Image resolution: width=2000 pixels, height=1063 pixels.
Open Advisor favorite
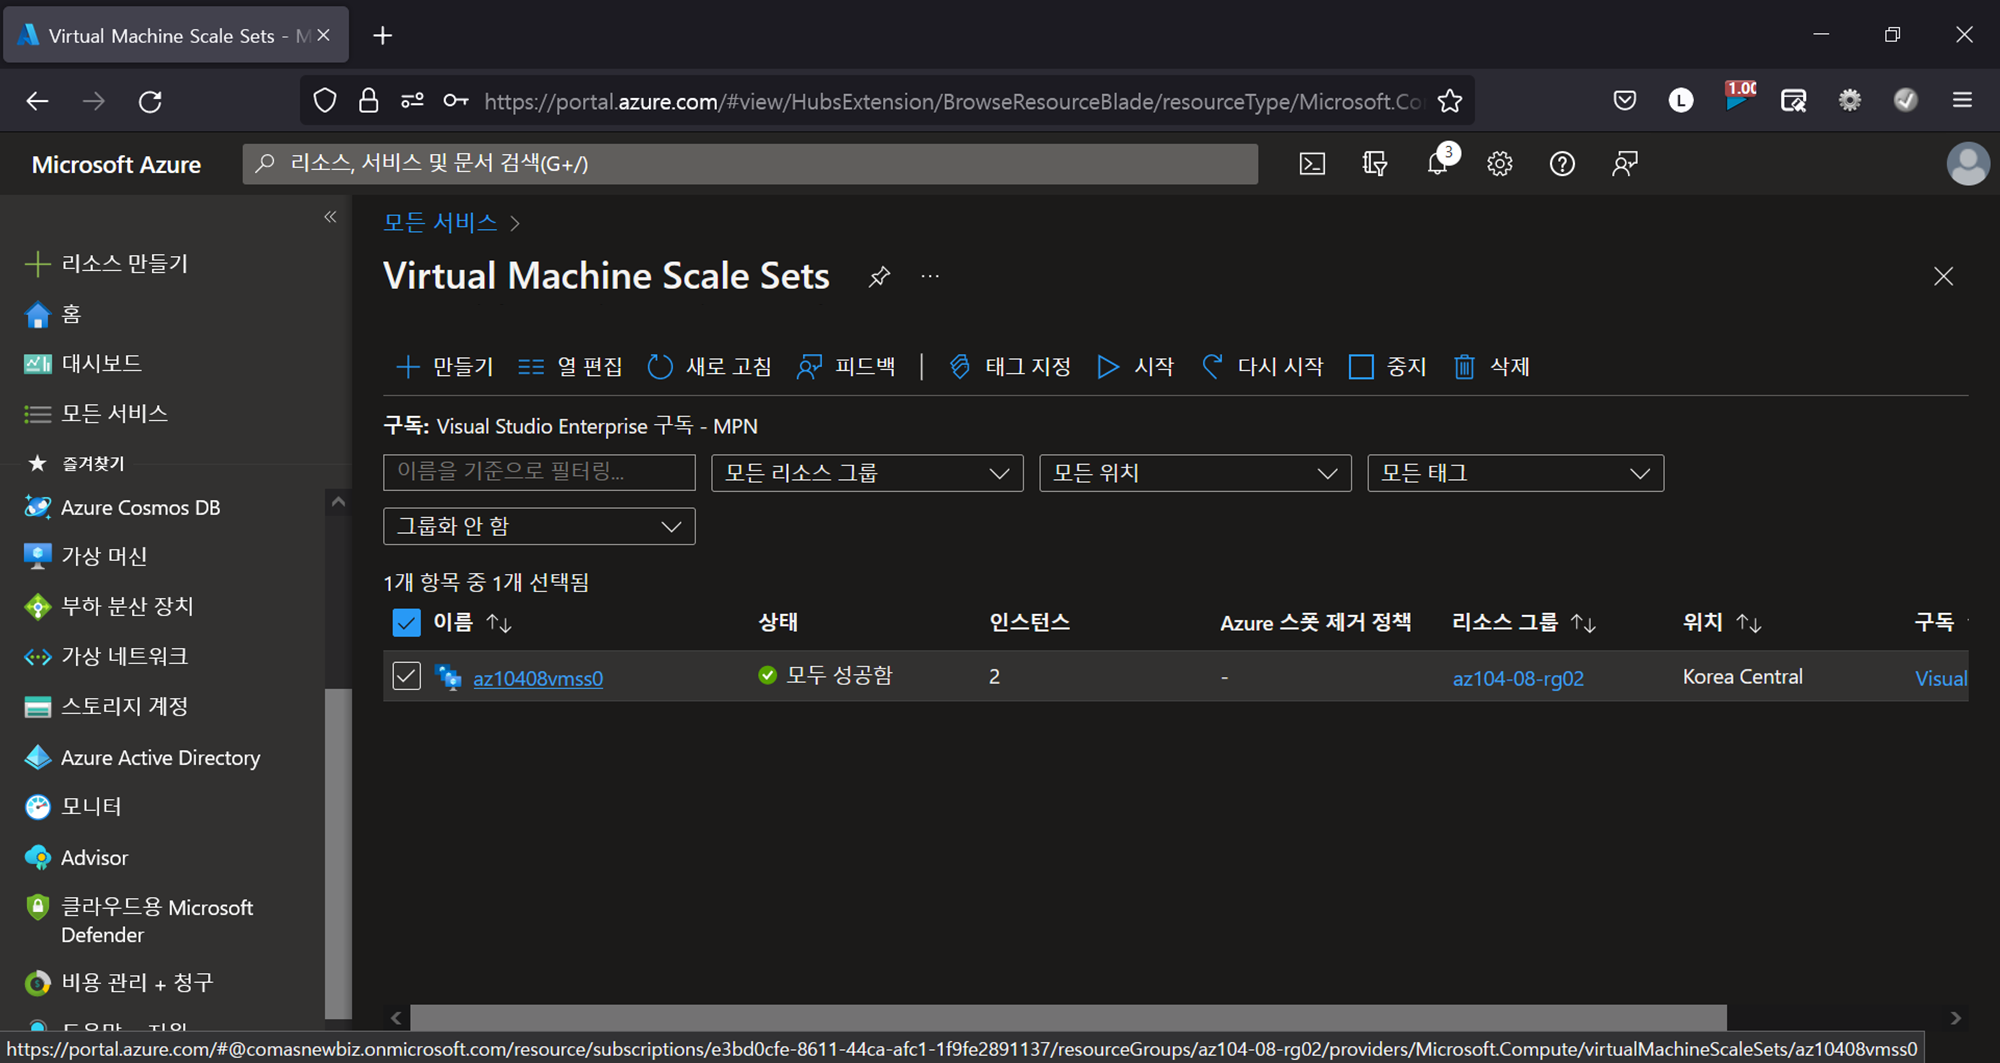point(76,857)
